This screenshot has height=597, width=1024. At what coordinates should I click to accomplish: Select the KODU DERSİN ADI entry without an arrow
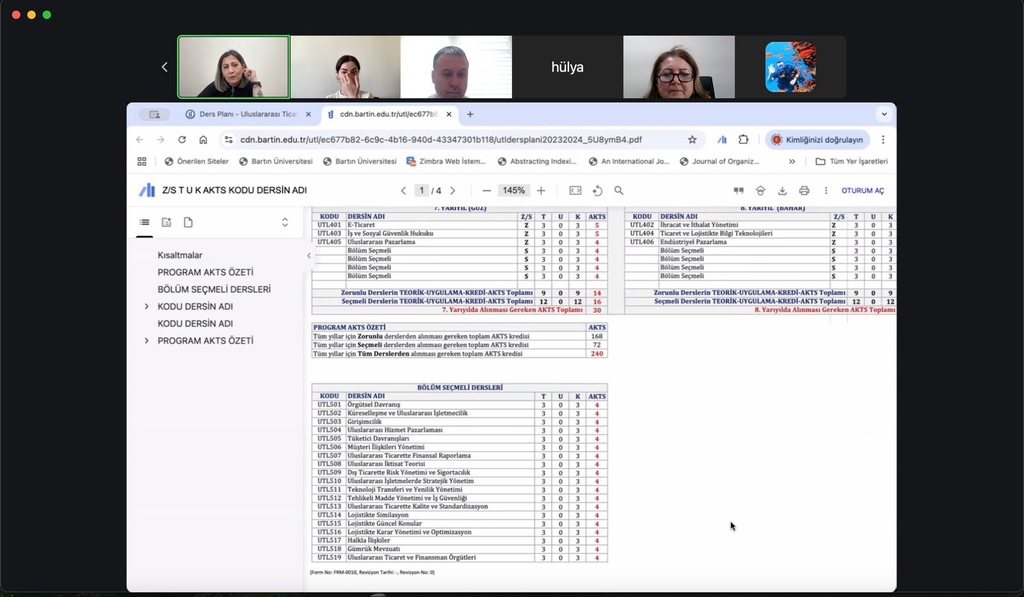click(195, 323)
